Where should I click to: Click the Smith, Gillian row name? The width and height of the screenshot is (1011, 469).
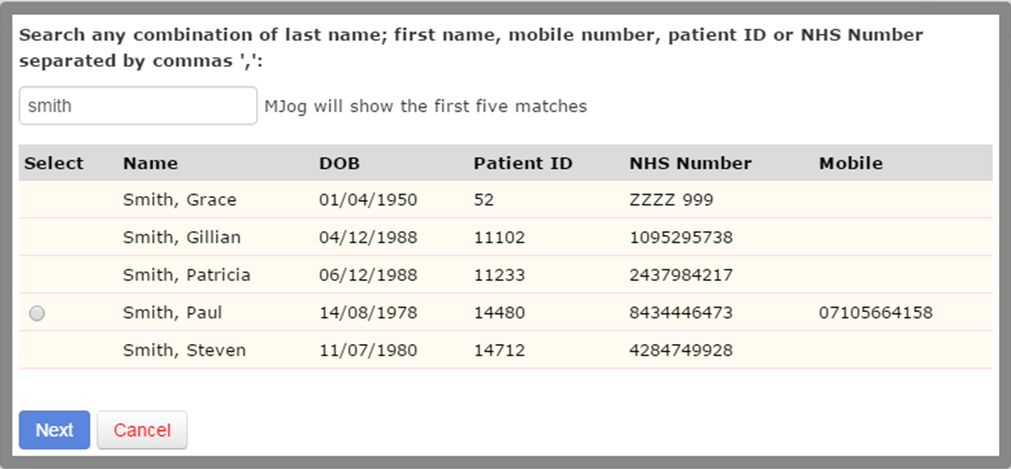pyautogui.click(x=182, y=238)
